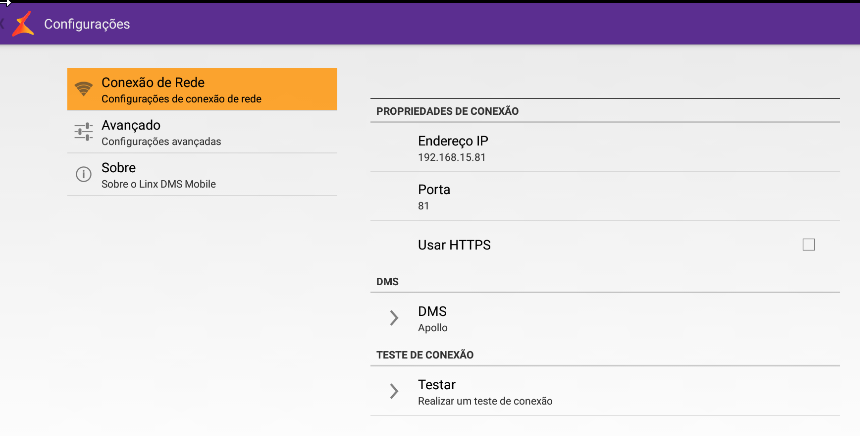
Task: Click the Configurações header title
Action: (x=87, y=24)
